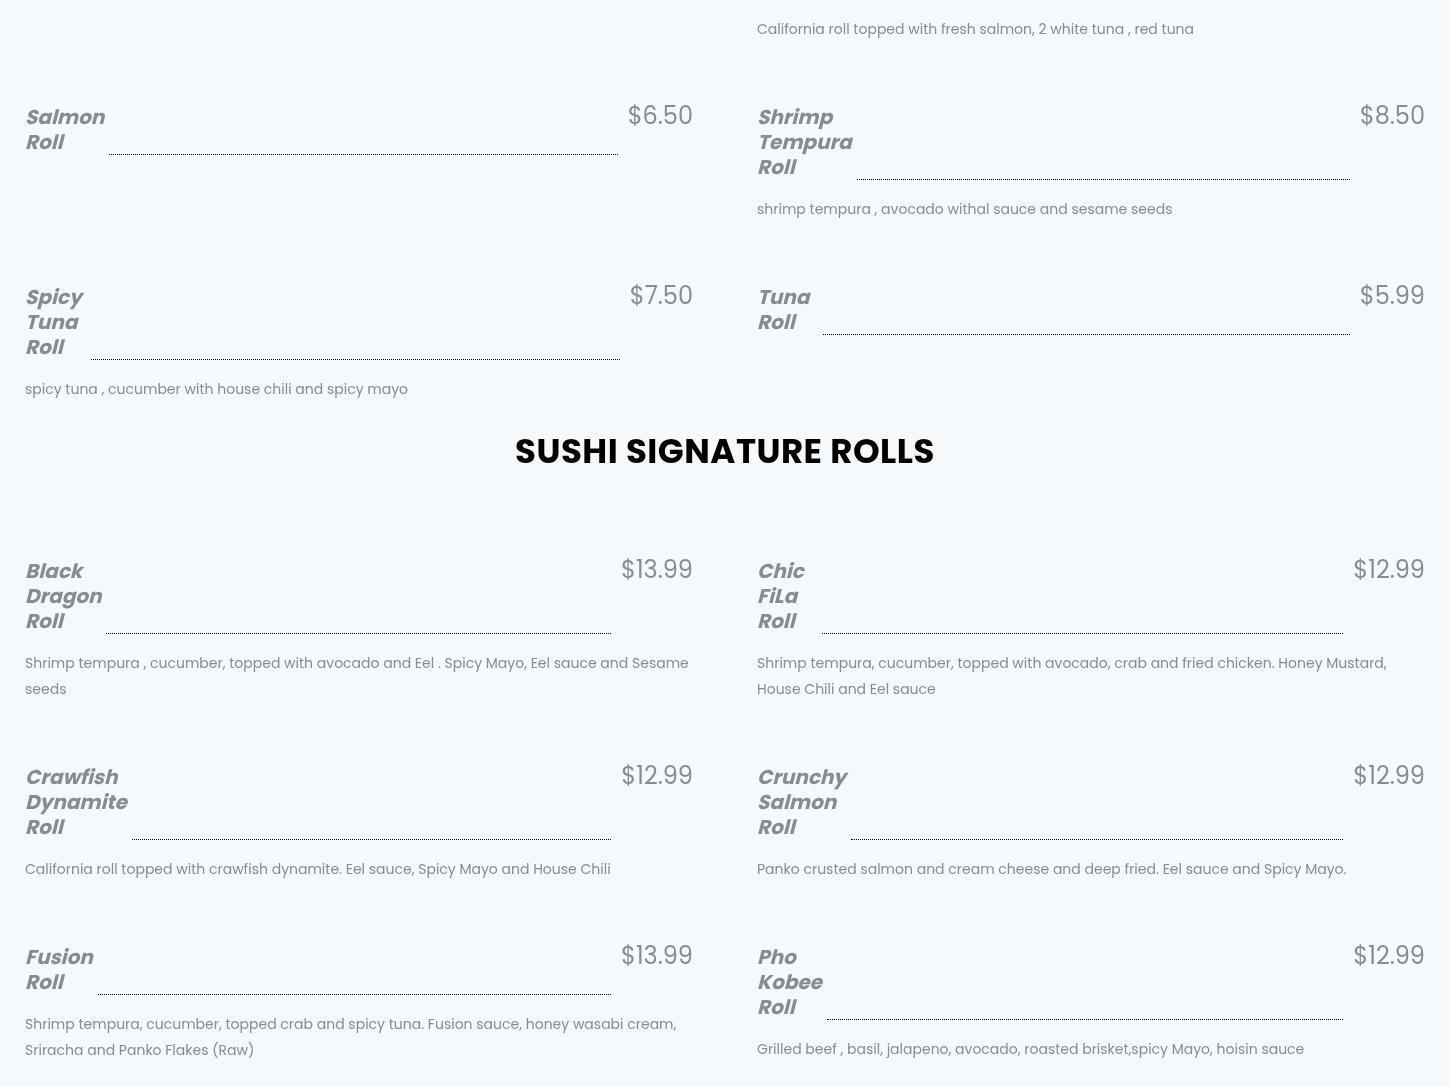
Task: Click the Chic FiLa Roll name
Action: tap(780, 596)
